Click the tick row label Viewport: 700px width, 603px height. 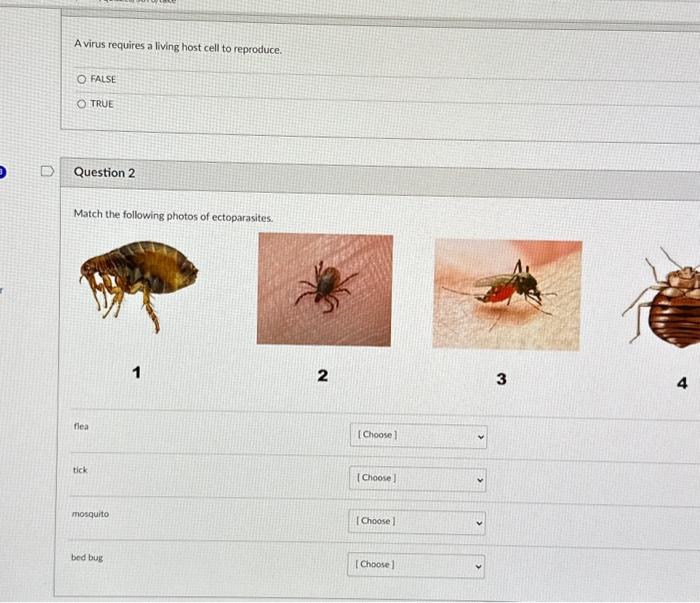[80, 470]
